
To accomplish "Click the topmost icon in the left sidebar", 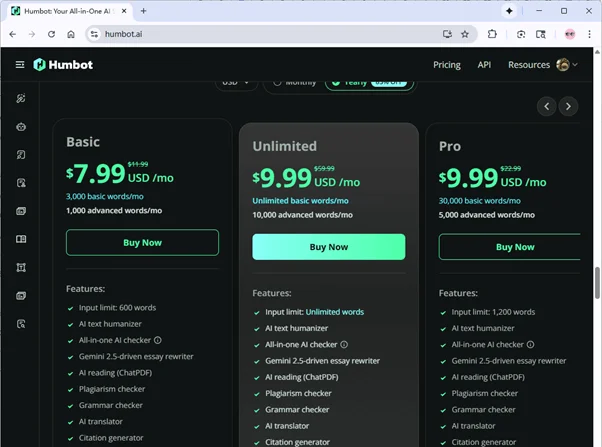I will pyautogui.click(x=21, y=99).
